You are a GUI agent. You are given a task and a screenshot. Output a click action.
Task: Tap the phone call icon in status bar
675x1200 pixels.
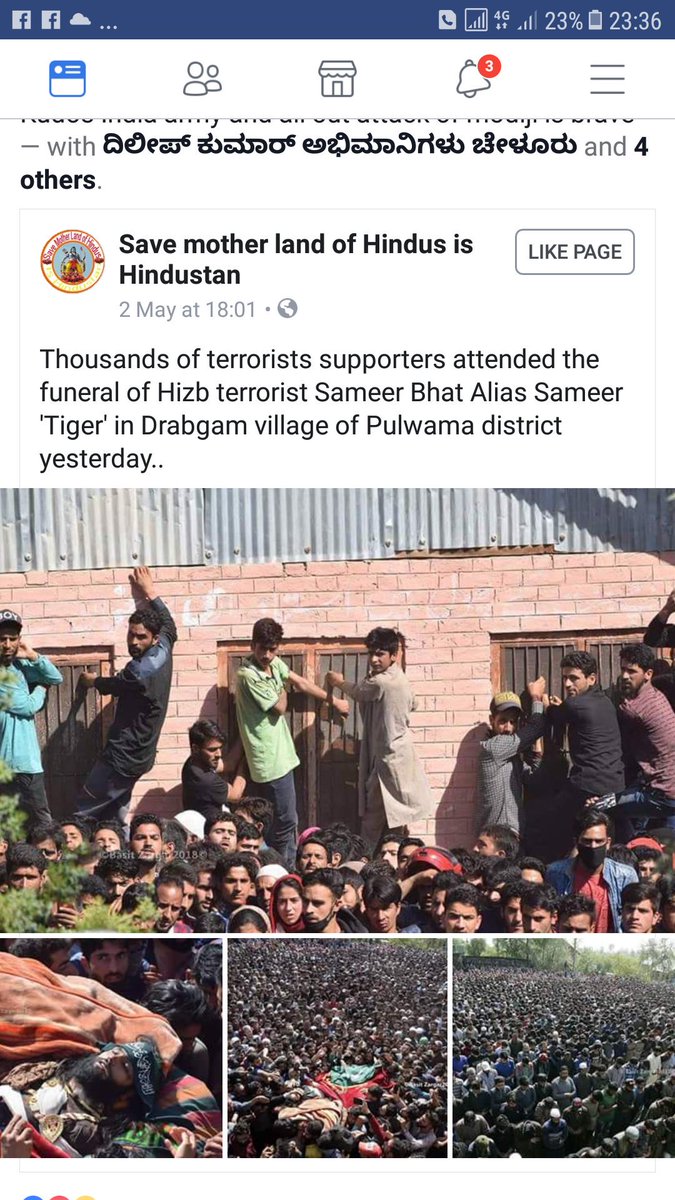tap(448, 20)
